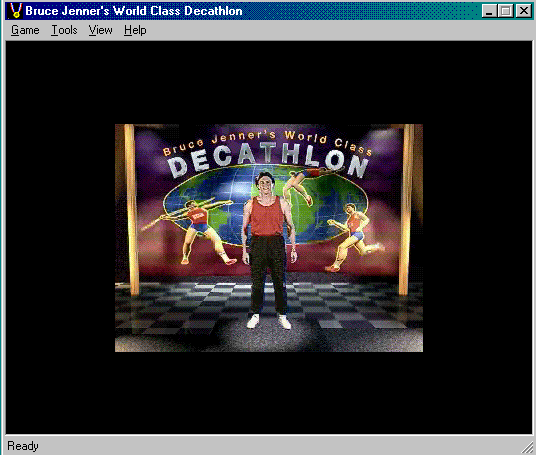The image size is (536, 455).
Task: Close the Decathlon window
Action: coord(524,11)
